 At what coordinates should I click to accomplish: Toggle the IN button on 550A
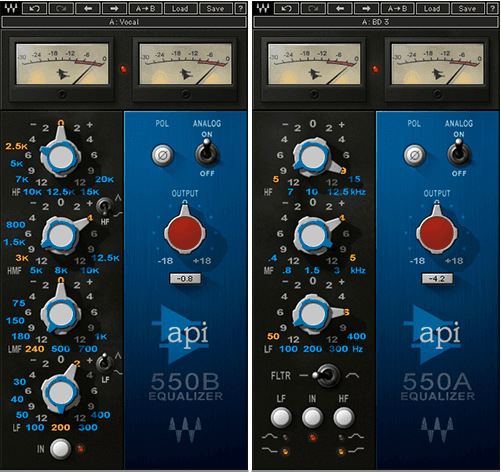tap(312, 417)
